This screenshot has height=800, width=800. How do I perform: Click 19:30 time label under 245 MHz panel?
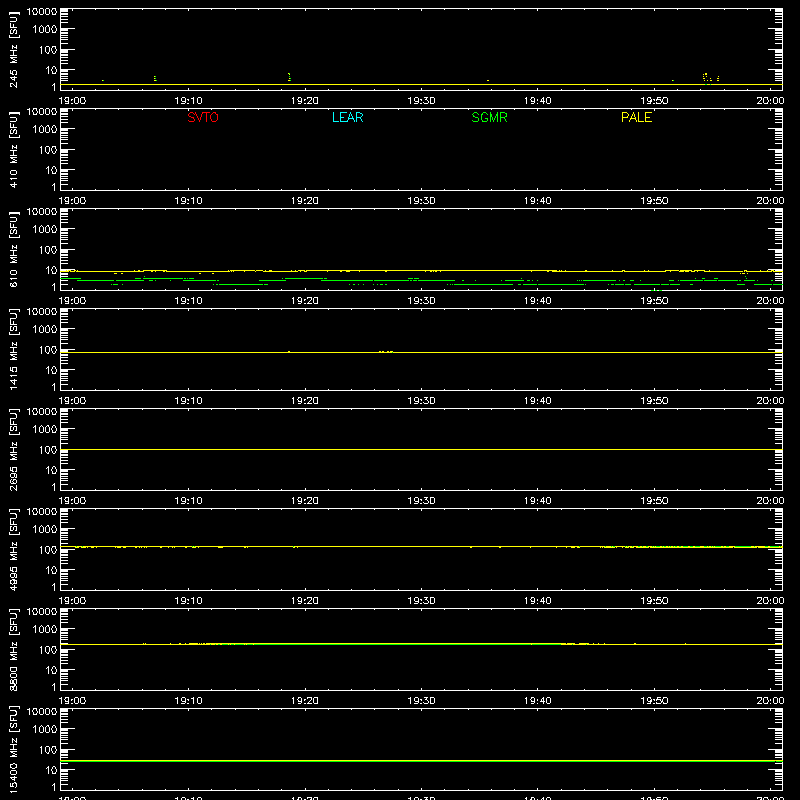tap(421, 101)
